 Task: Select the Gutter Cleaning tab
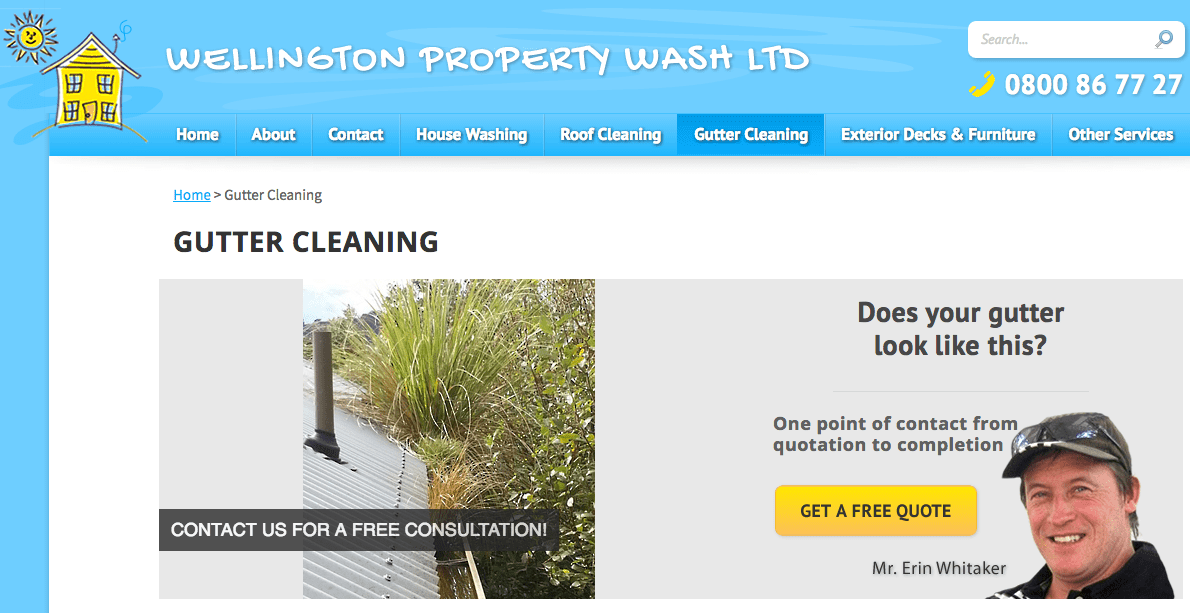point(751,134)
